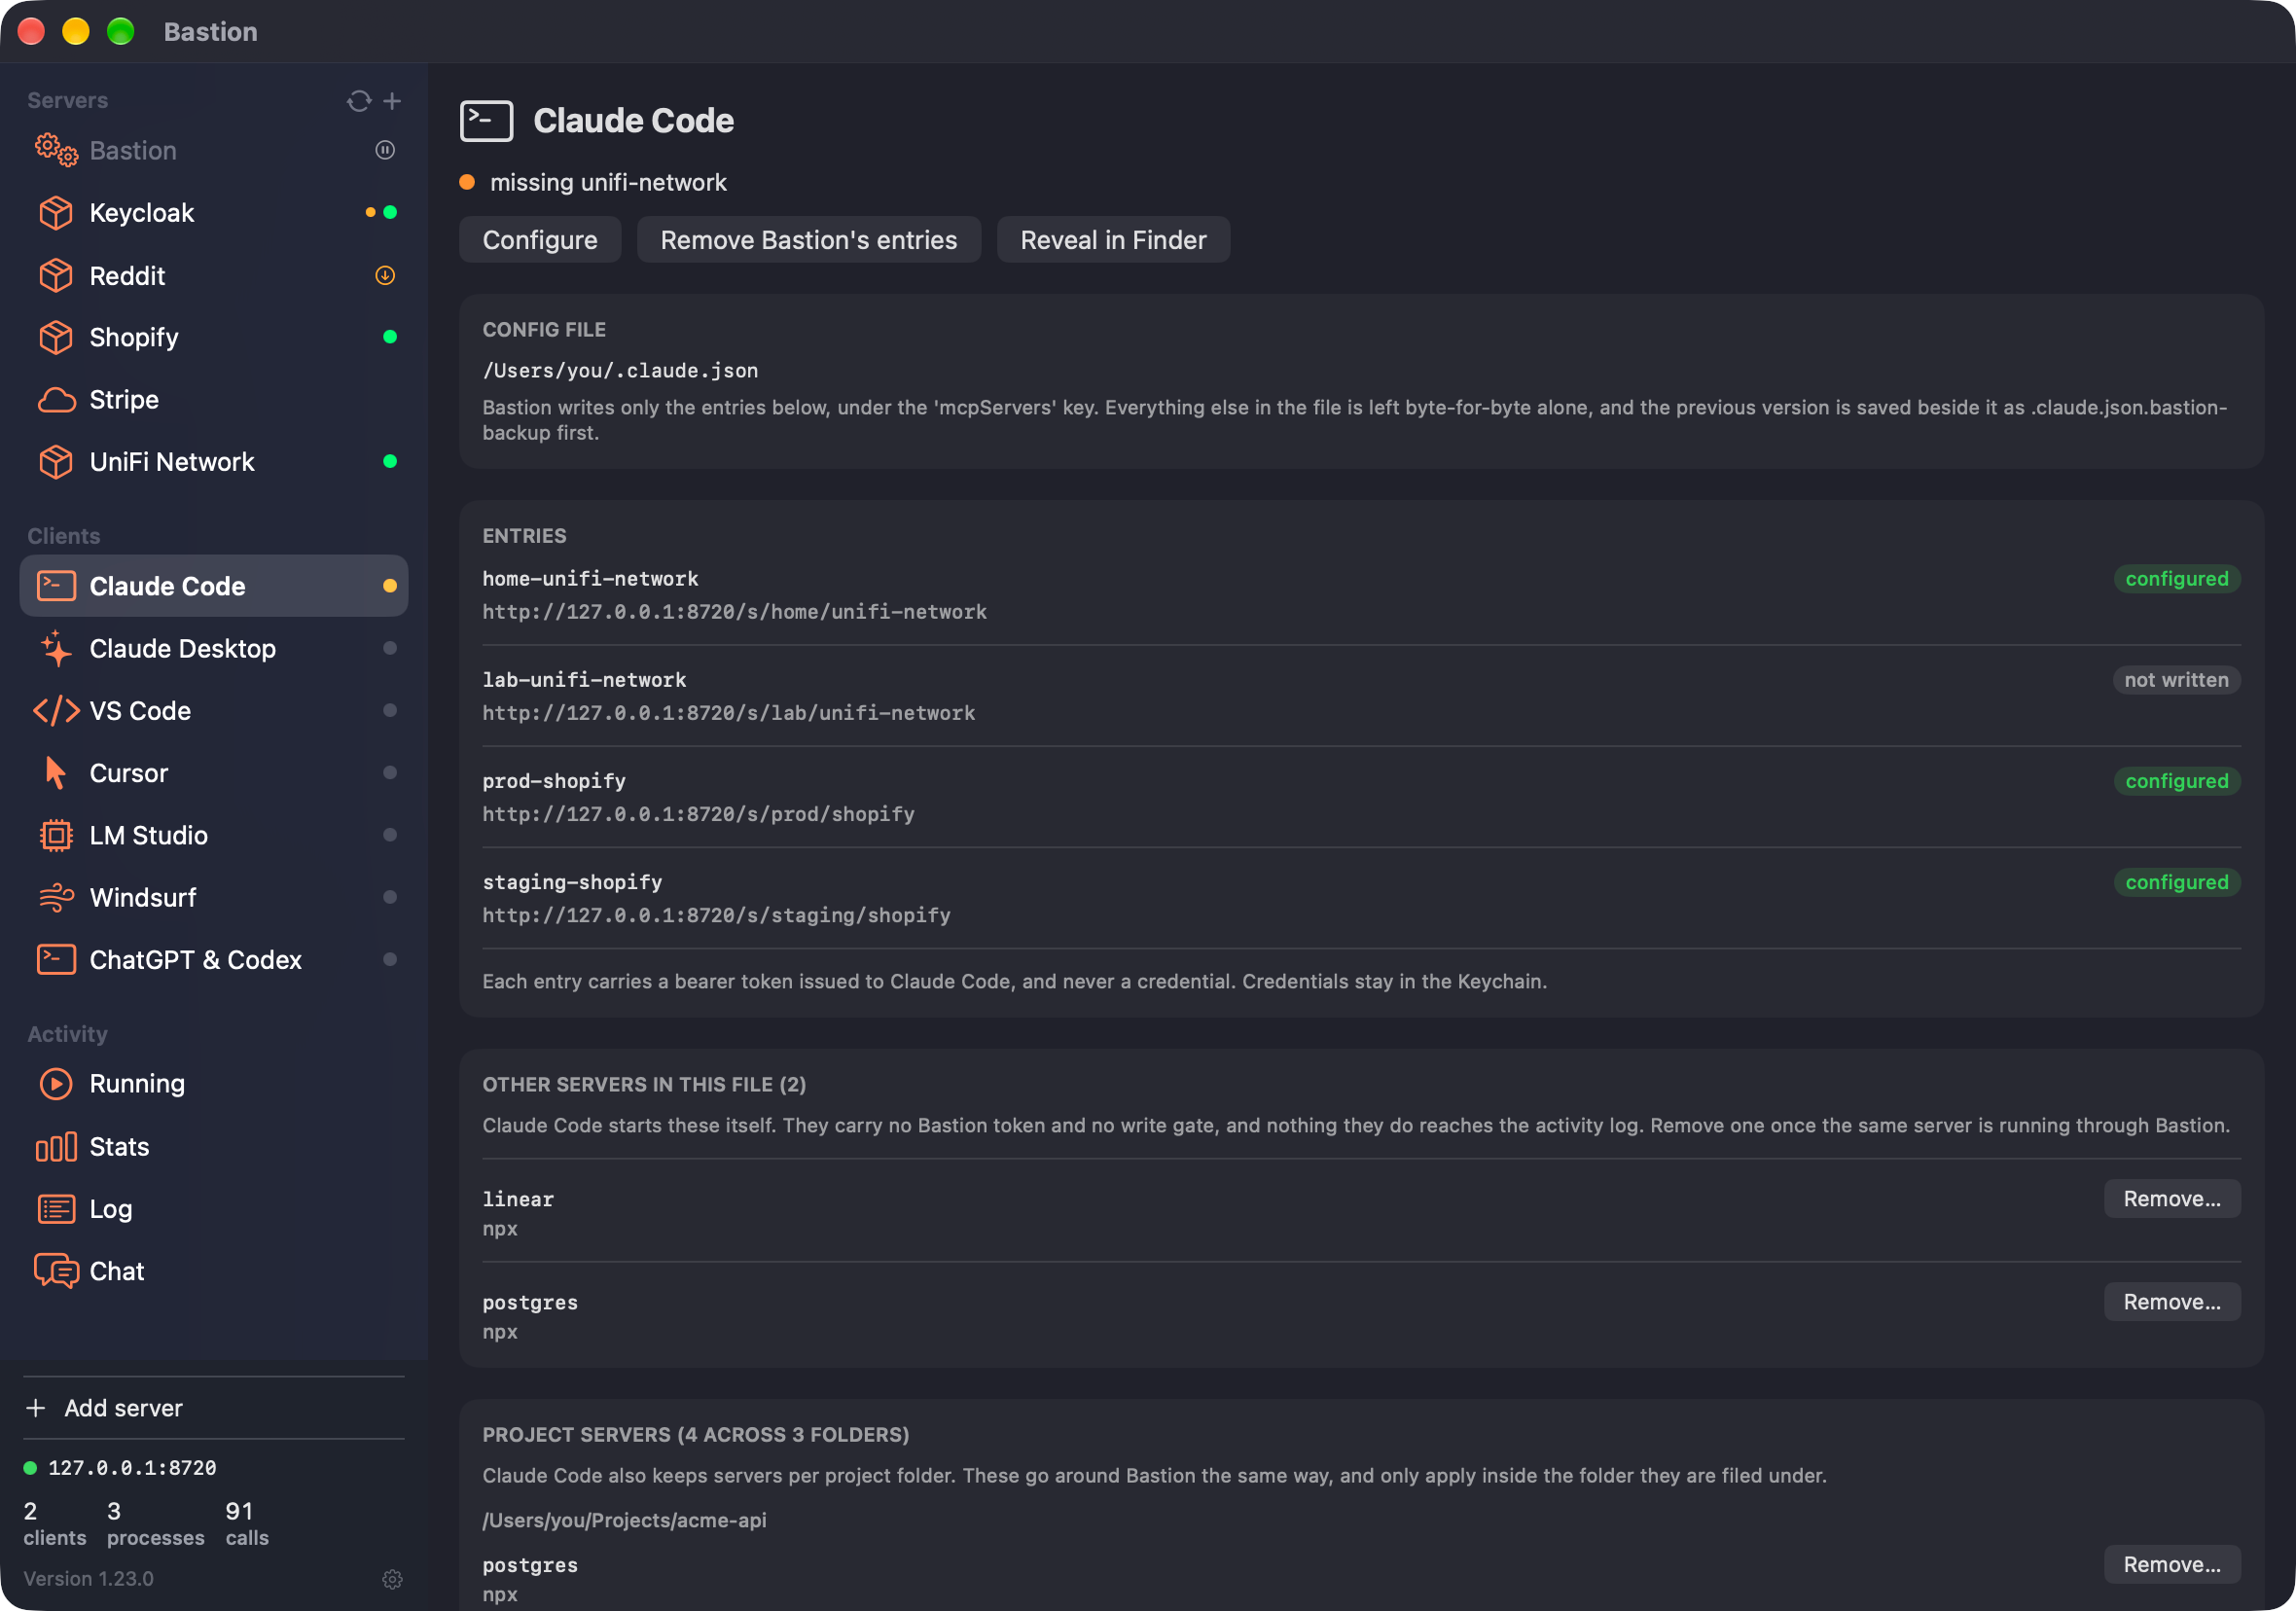
Task: Click the /Users/you/Projects/acme-api folder path
Action: [624, 1520]
